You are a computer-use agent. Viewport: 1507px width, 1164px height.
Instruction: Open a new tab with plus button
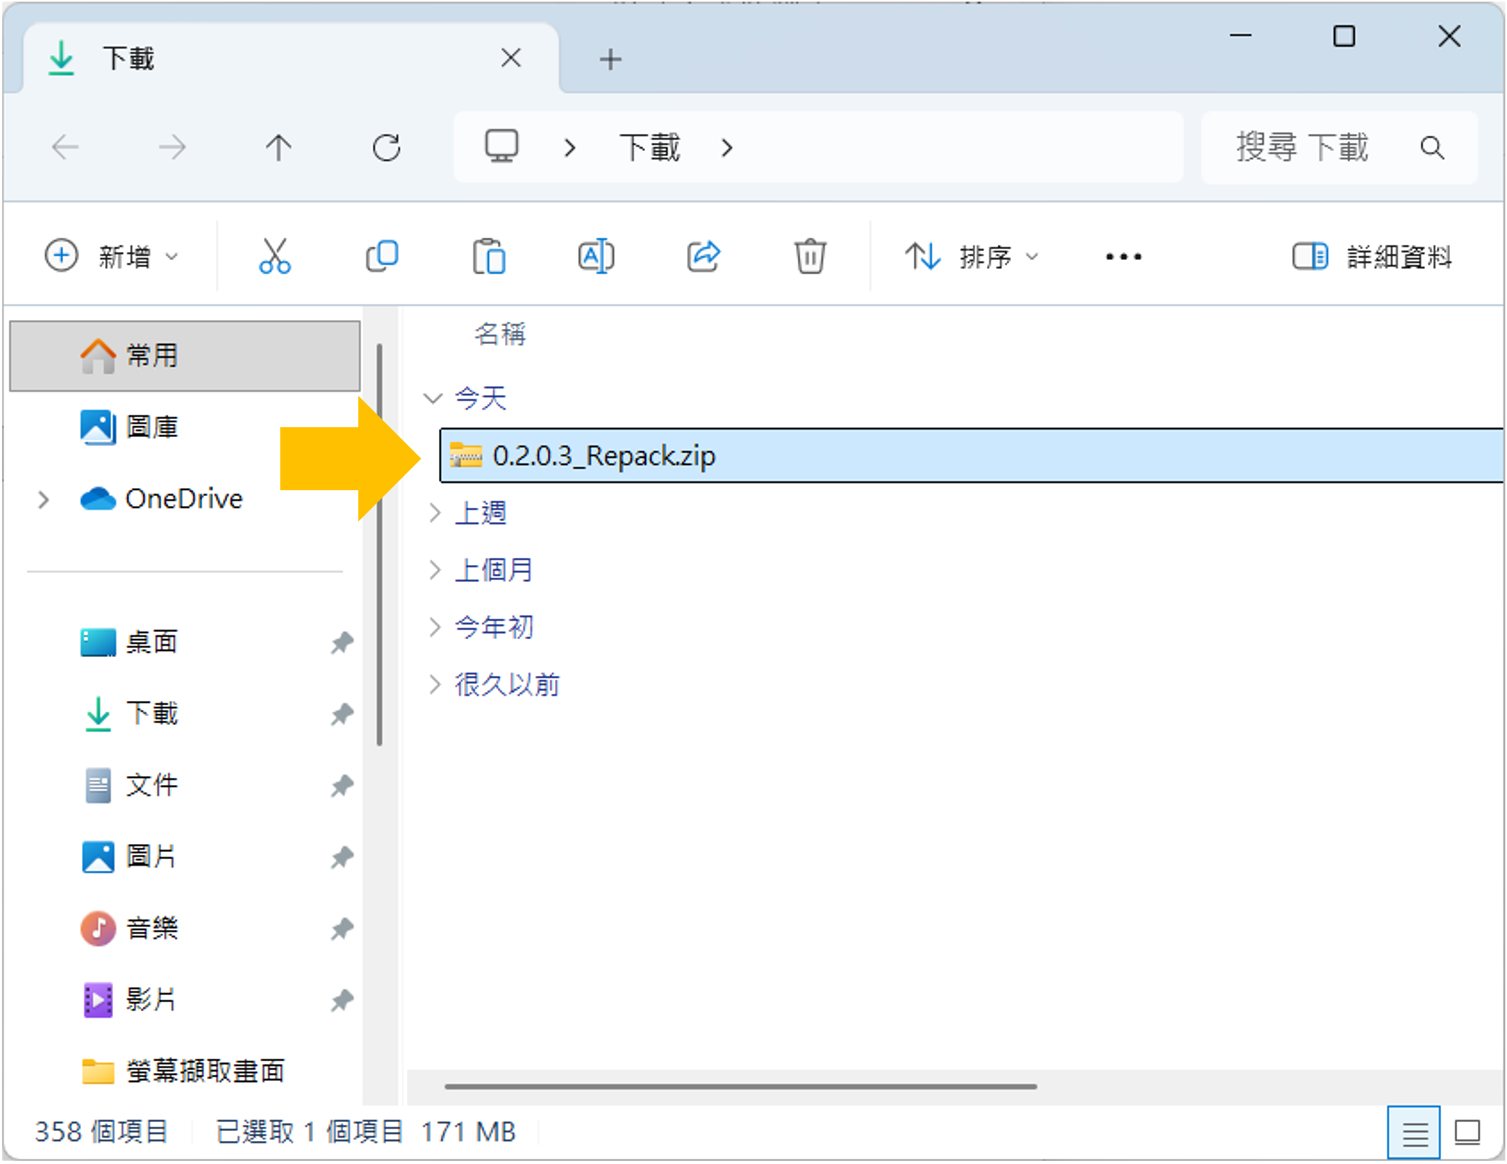pos(610,60)
